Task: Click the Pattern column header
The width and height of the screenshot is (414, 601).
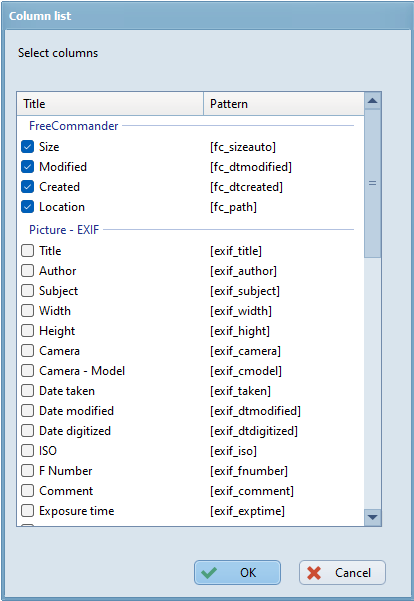Action: 284,104
